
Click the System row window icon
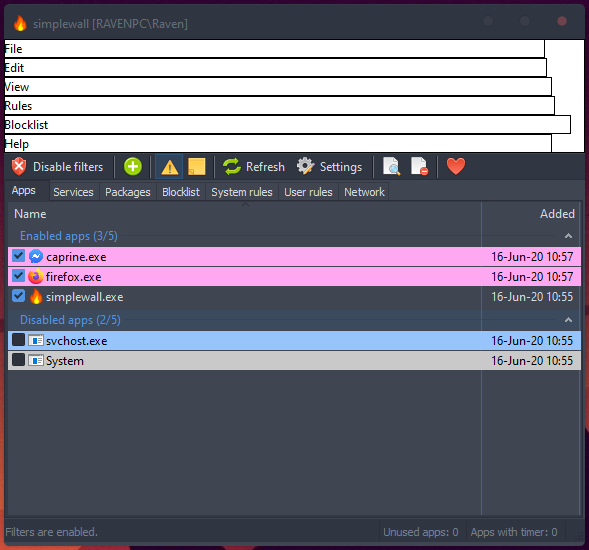pyautogui.click(x=36, y=361)
